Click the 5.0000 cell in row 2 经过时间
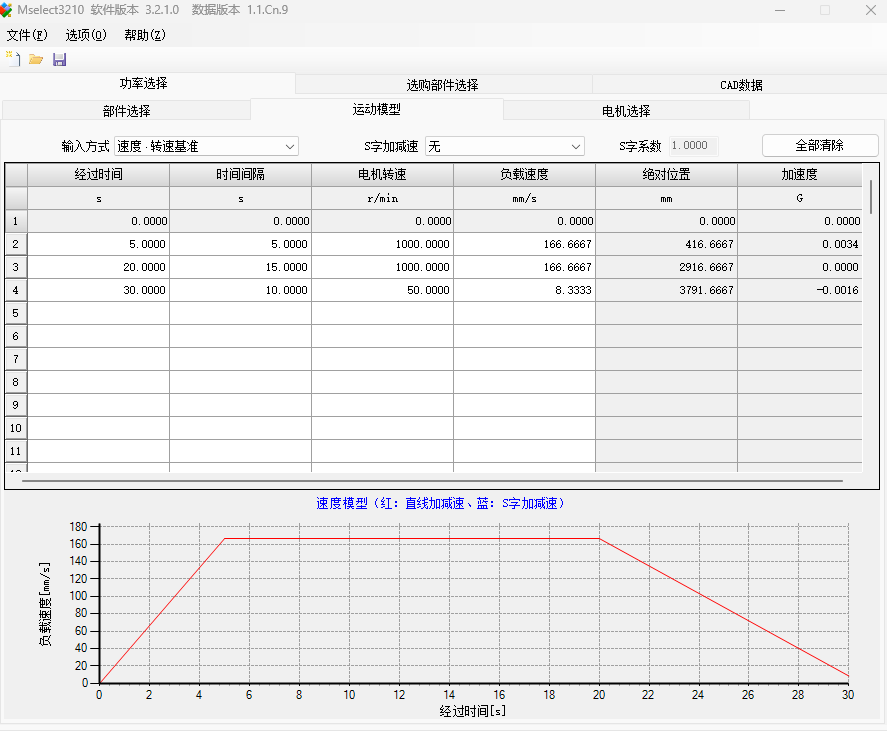Viewport: 887px width, 731px height. (98, 244)
